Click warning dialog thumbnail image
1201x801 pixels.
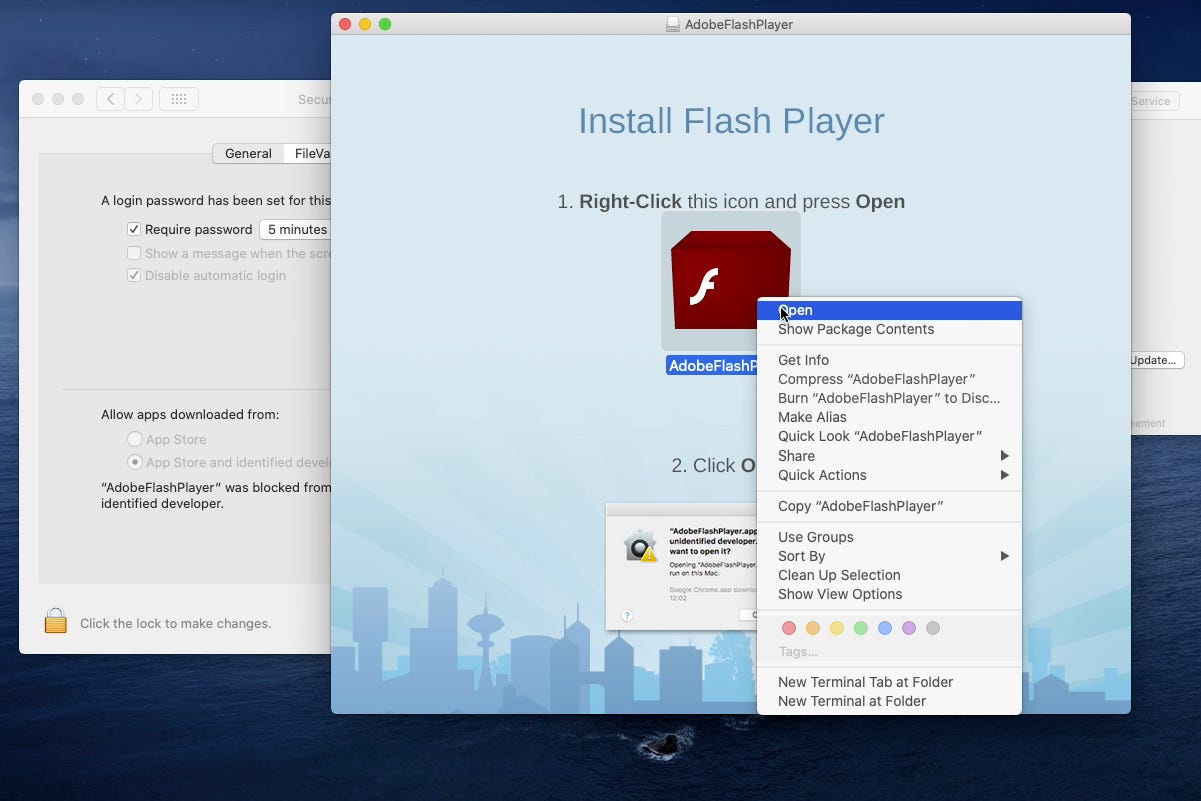click(x=681, y=566)
